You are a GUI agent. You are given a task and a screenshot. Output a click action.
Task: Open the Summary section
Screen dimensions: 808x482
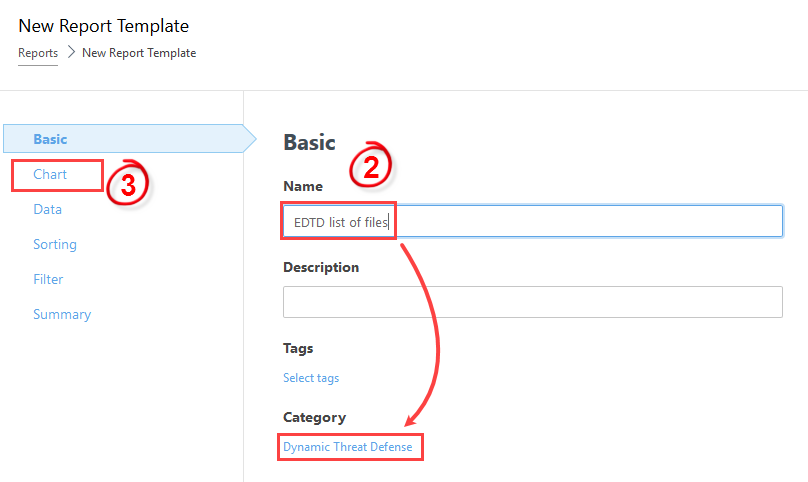[62, 314]
